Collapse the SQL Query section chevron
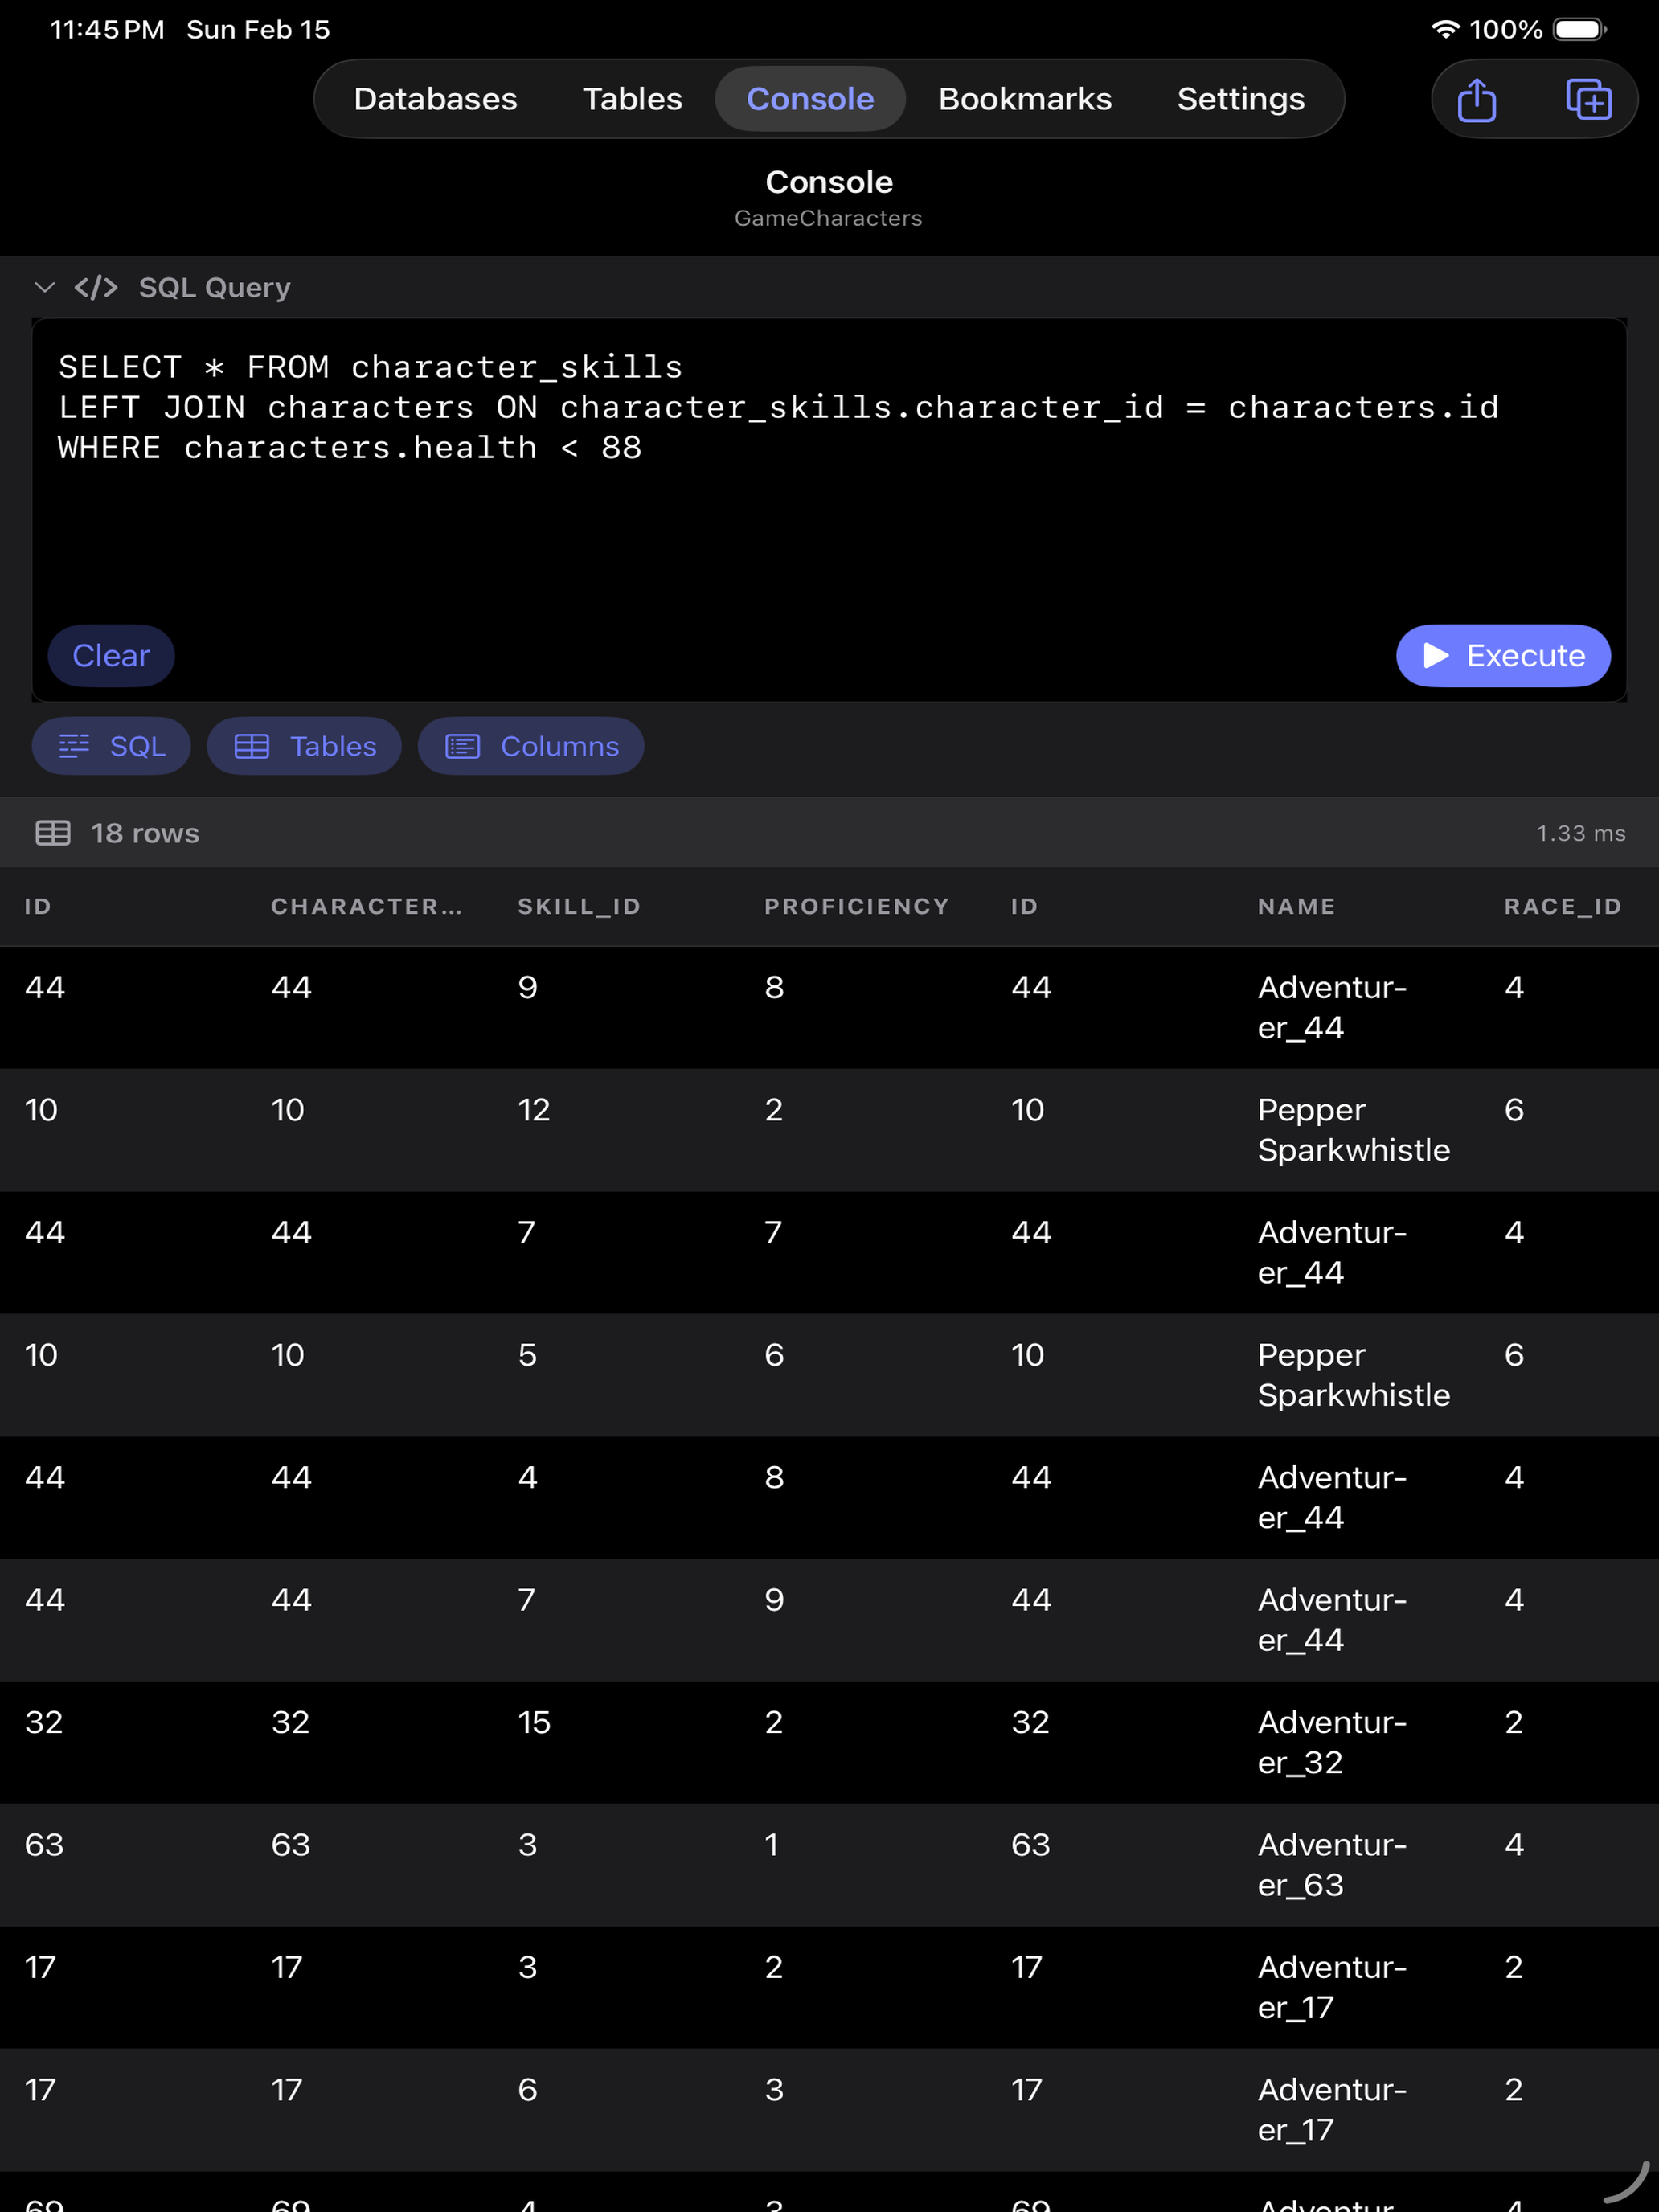1659x2212 pixels. click(x=44, y=288)
